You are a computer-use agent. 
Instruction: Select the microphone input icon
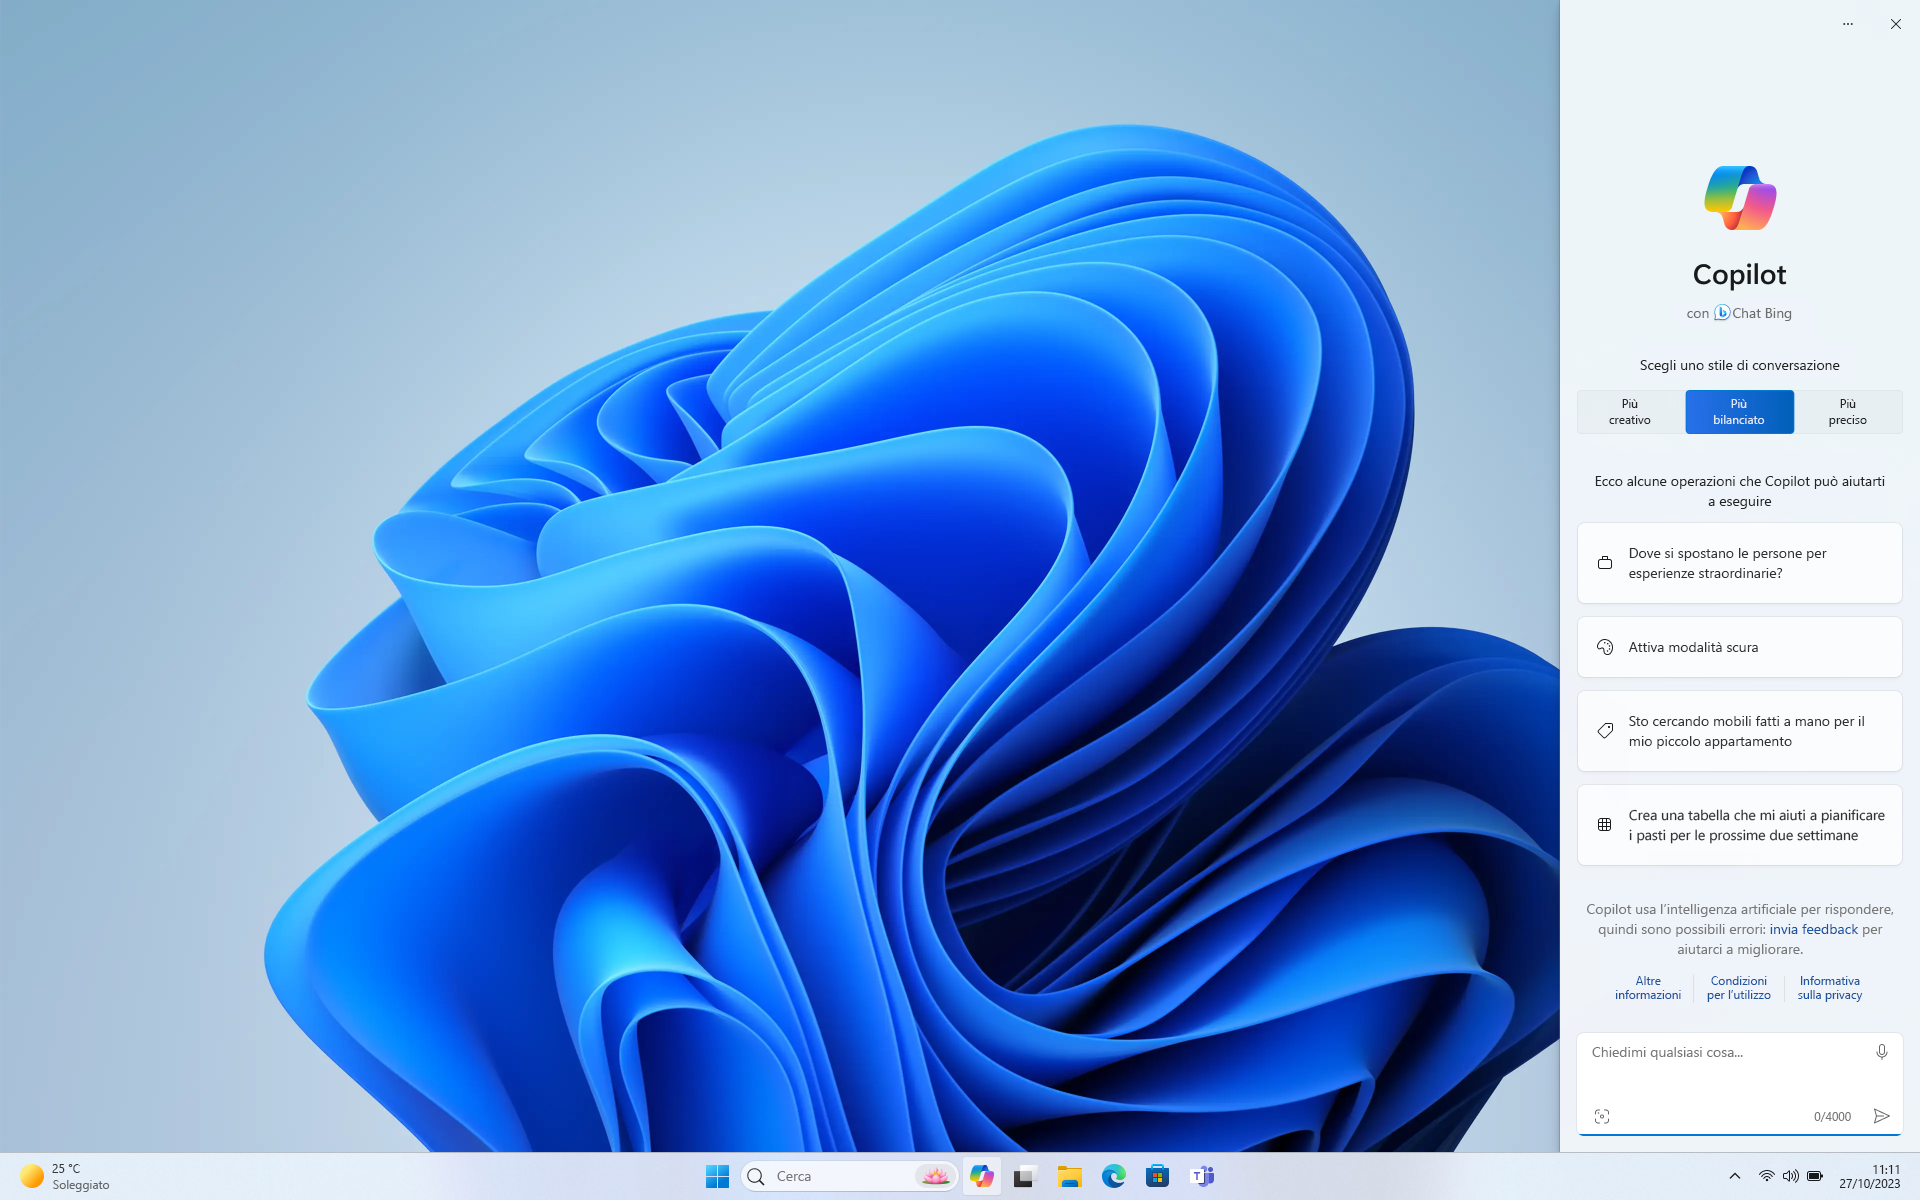point(1881,1052)
